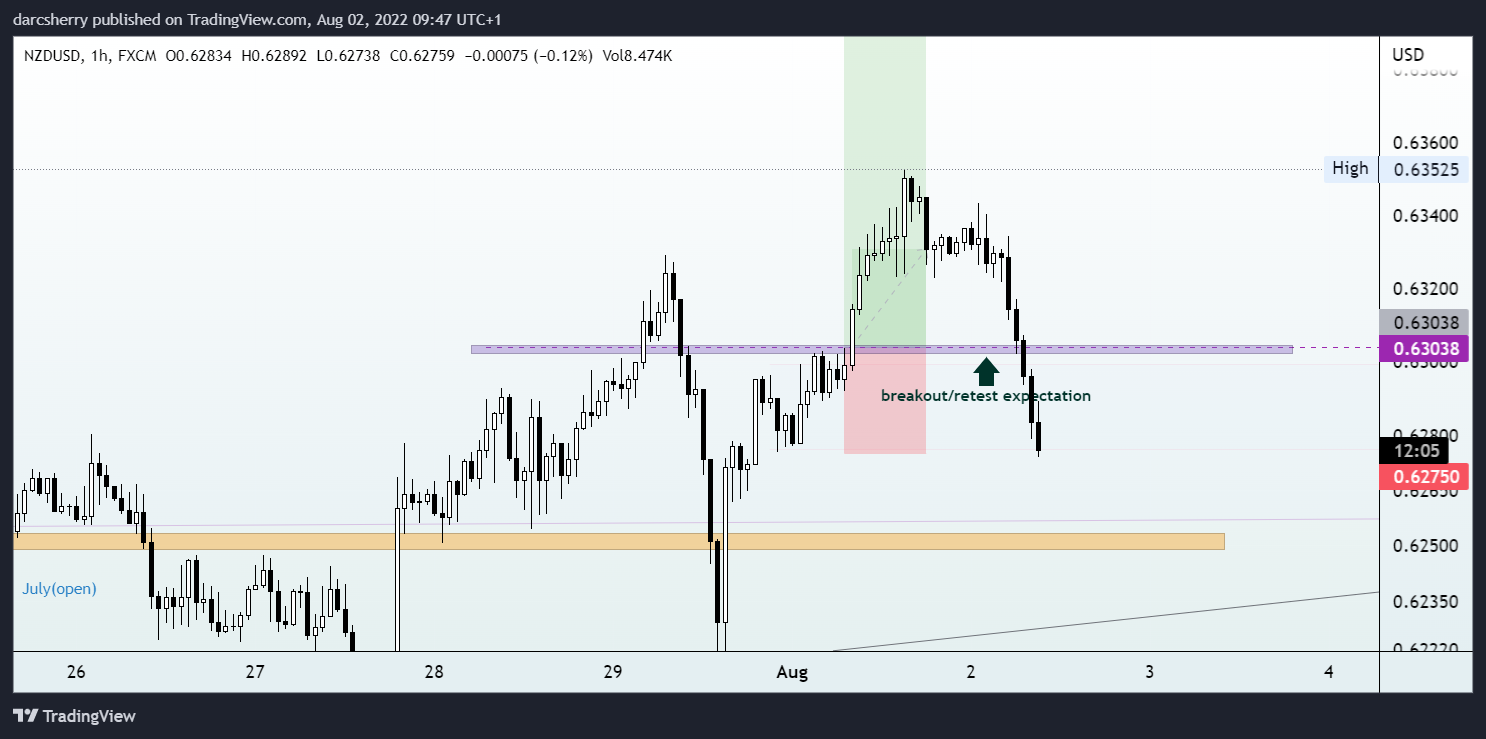Click the High label tag
The height and width of the screenshot is (739, 1486).
click(x=1350, y=169)
